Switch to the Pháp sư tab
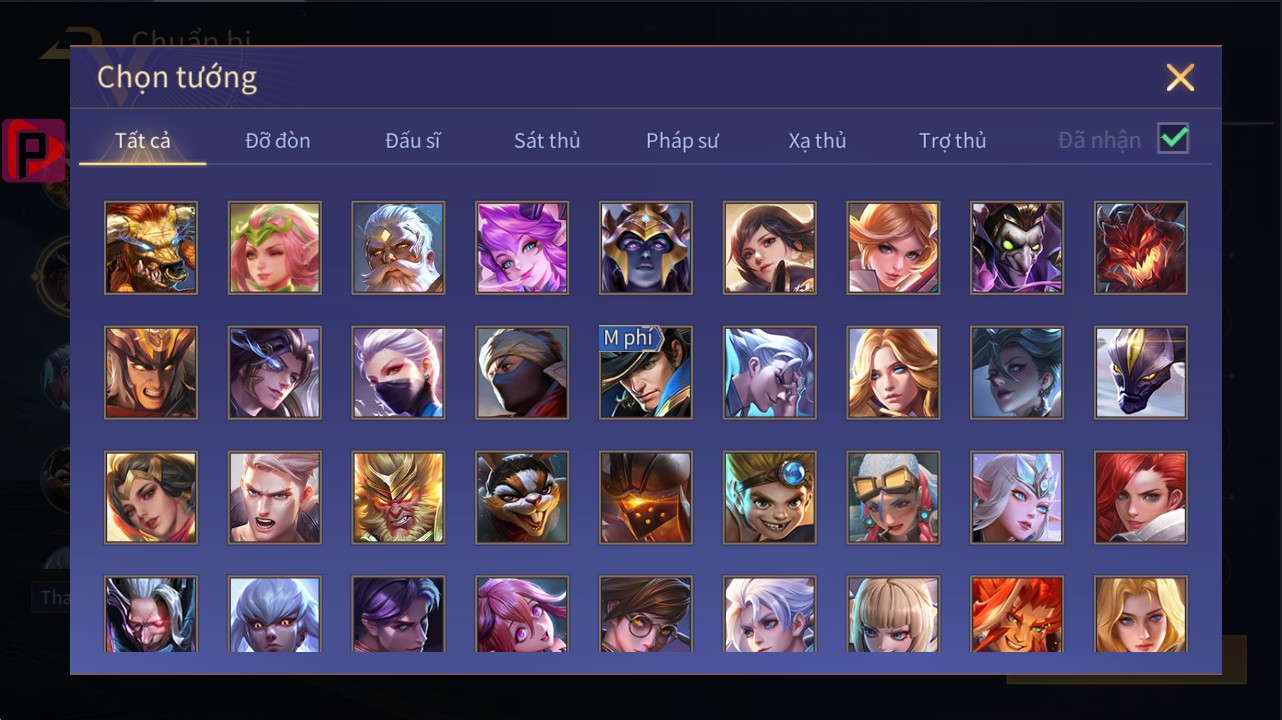Image resolution: width=1282 pixels, height=720 pixels. click(682, 141)
